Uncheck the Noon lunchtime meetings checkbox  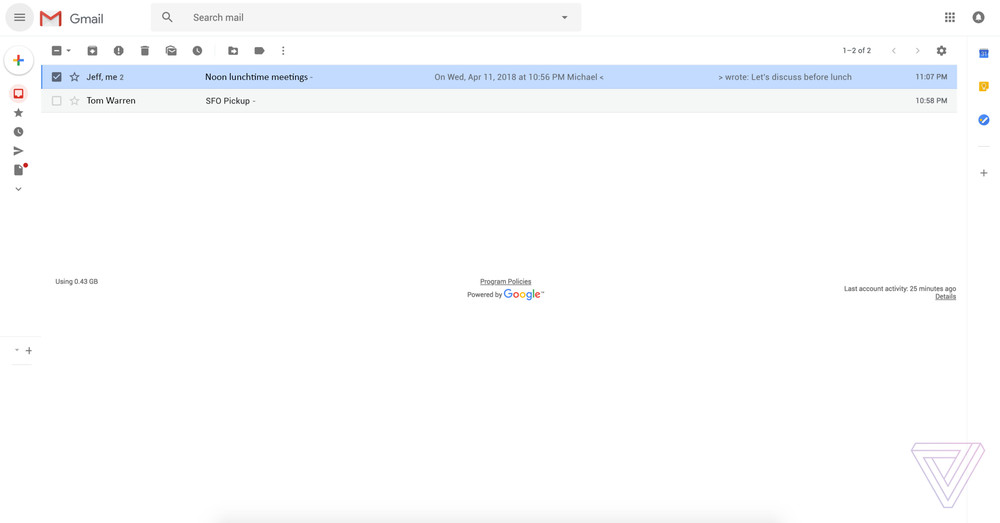57,77
